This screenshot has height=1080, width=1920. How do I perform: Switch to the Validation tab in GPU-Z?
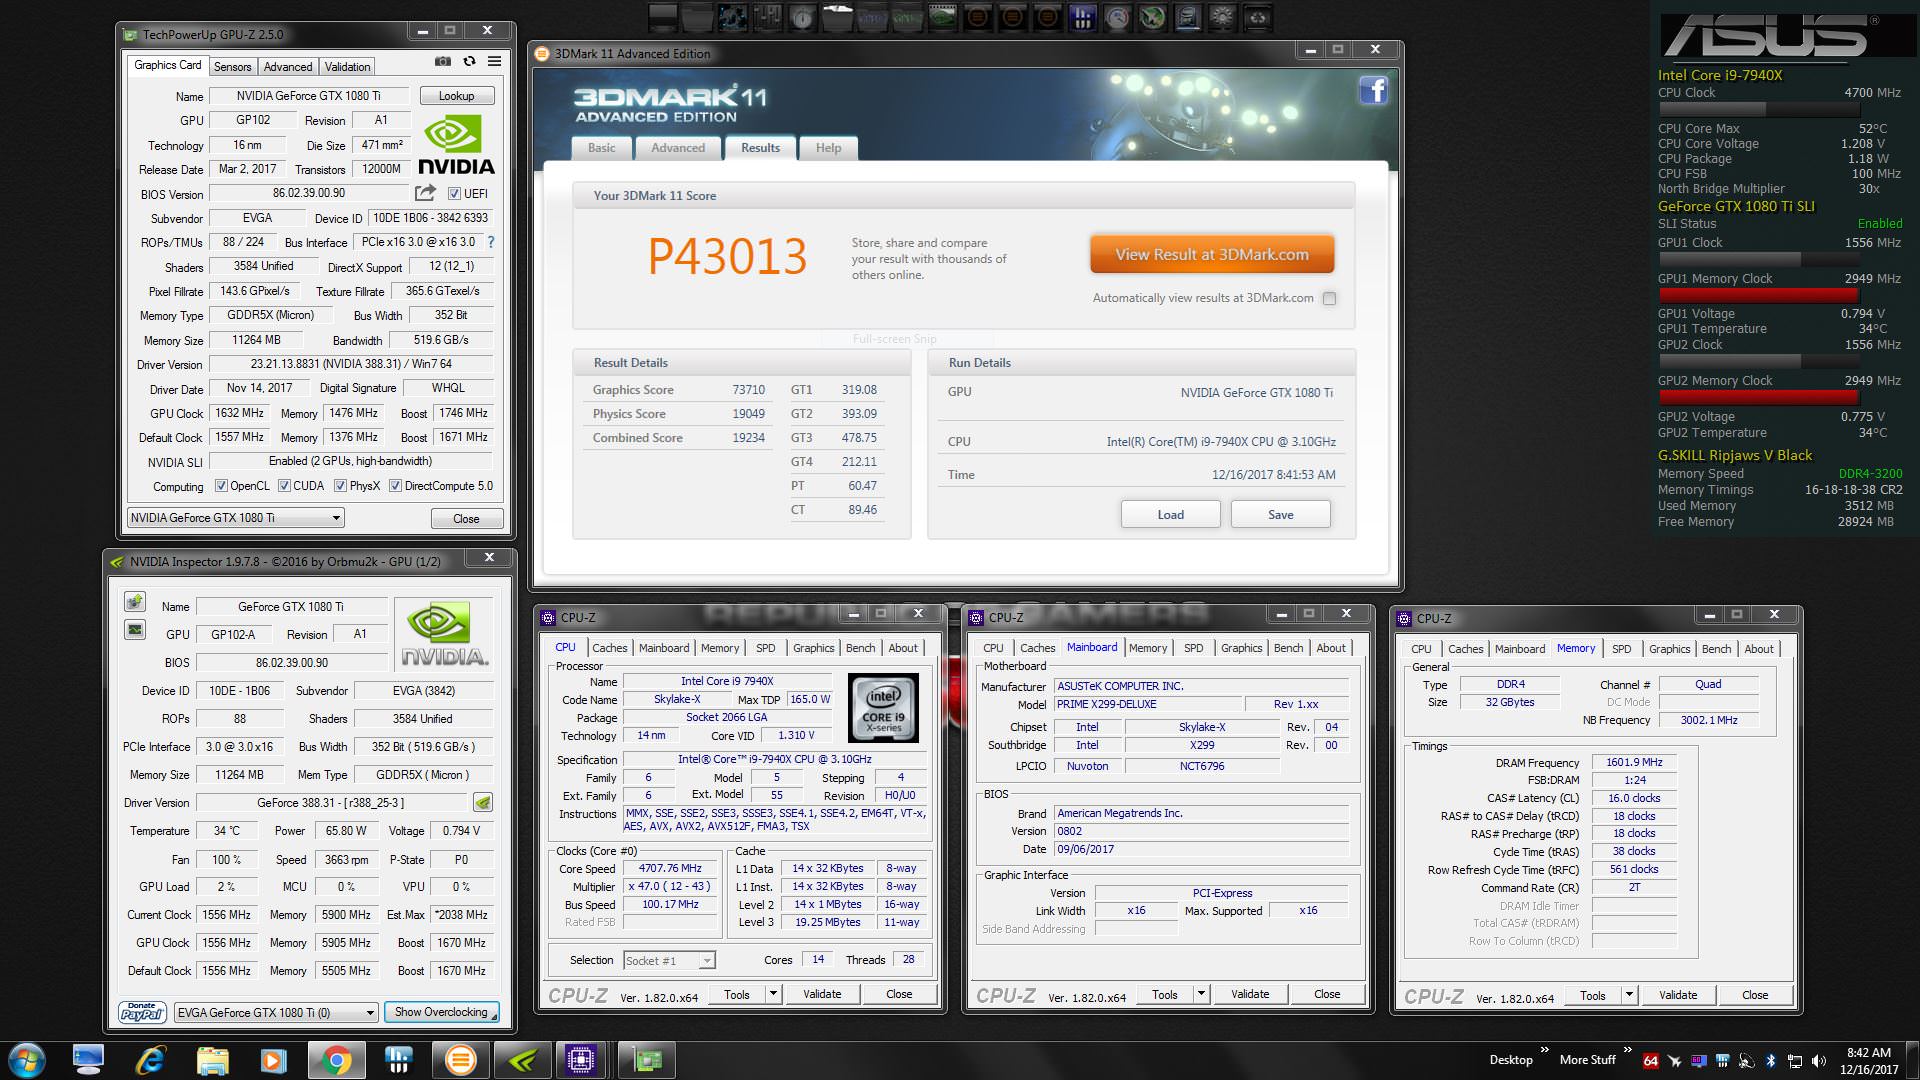347,67
